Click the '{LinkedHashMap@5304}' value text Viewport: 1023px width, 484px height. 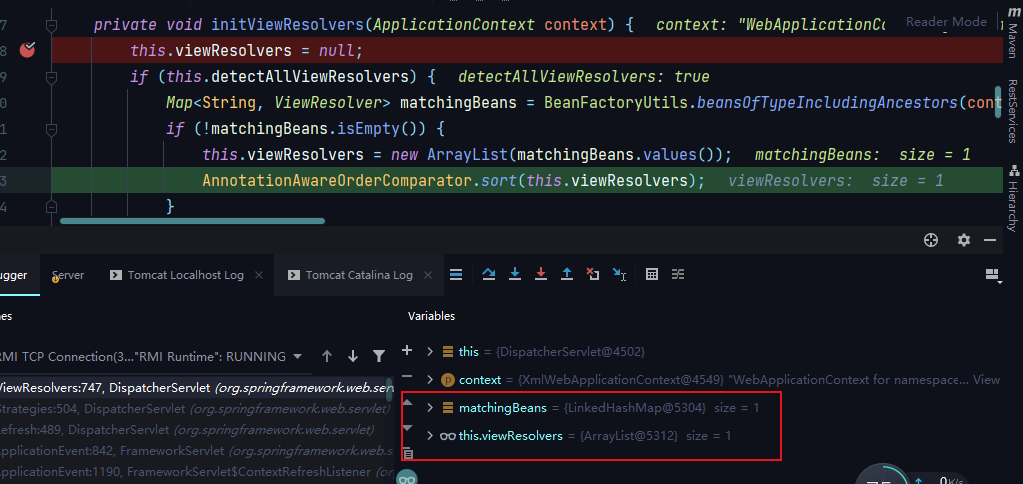[x=636, y=408]
